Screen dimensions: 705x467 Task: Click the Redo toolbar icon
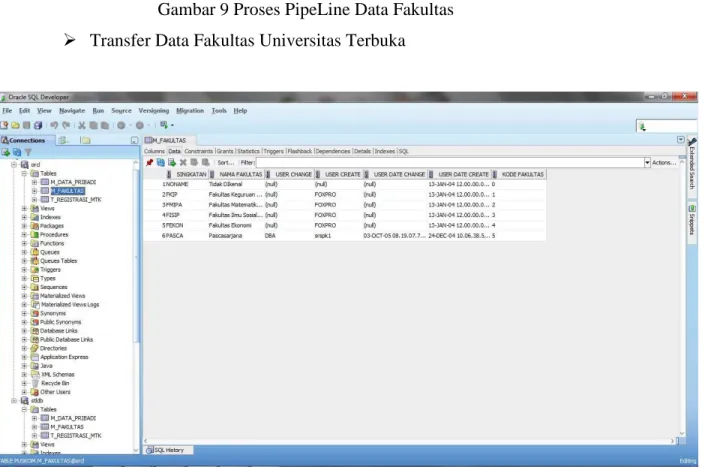pos(66,125)
